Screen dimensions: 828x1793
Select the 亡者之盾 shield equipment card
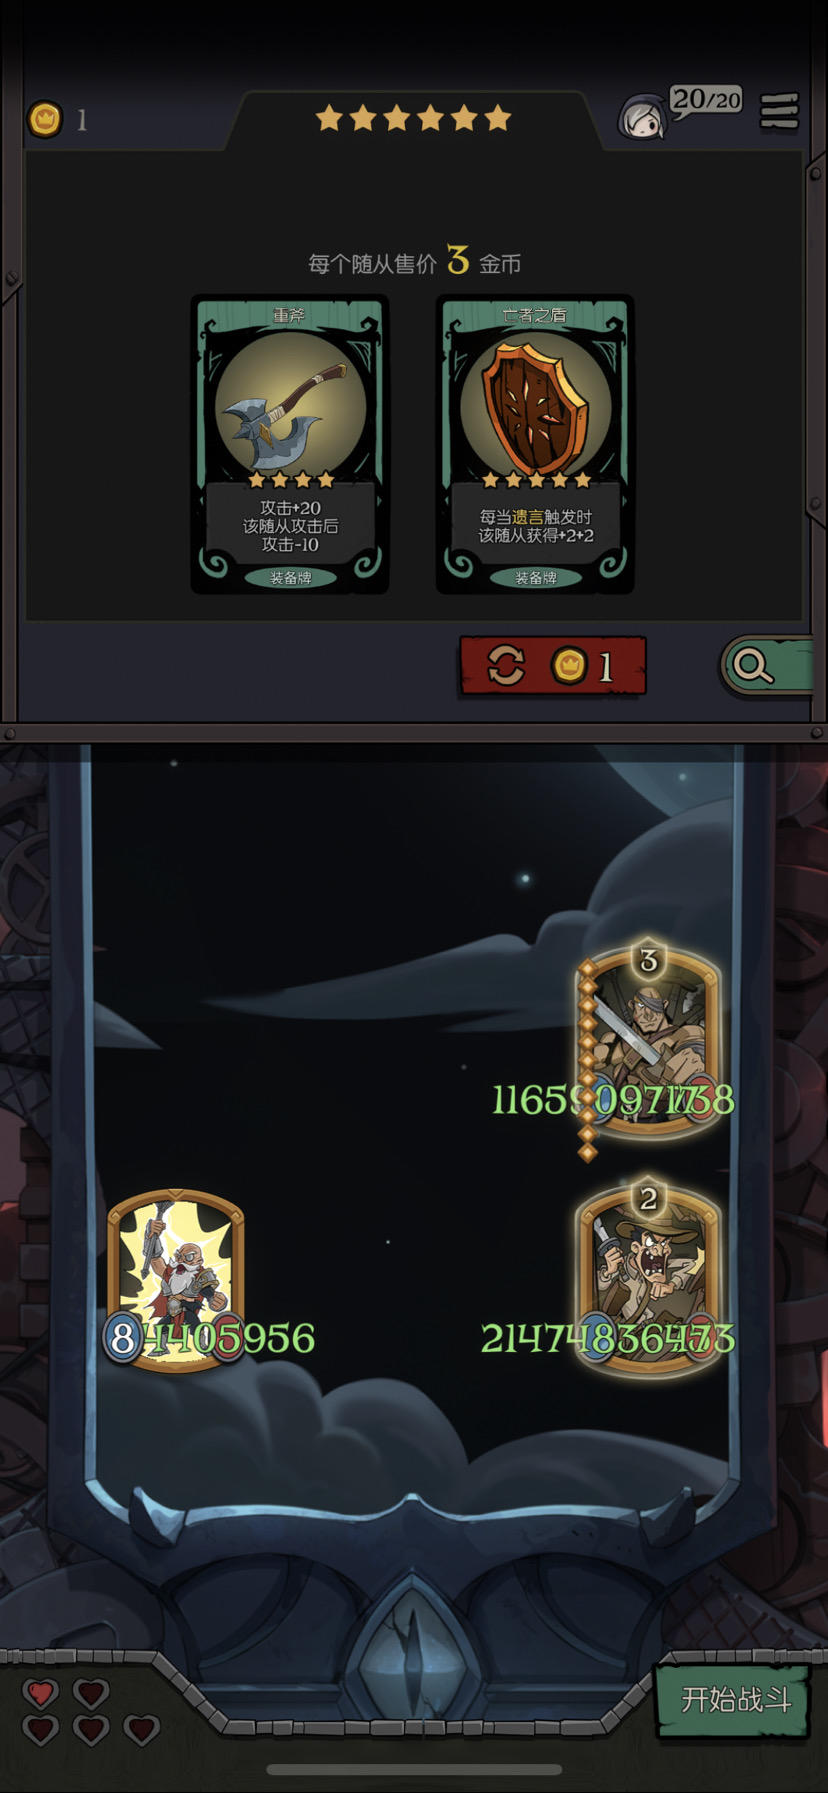535,444
